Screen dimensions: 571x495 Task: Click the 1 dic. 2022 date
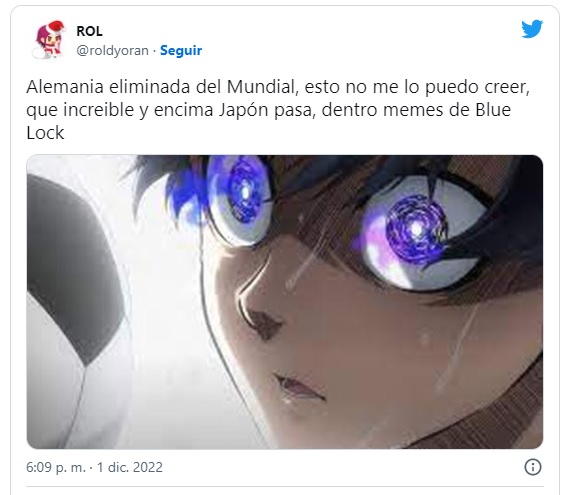coord(130,467)
